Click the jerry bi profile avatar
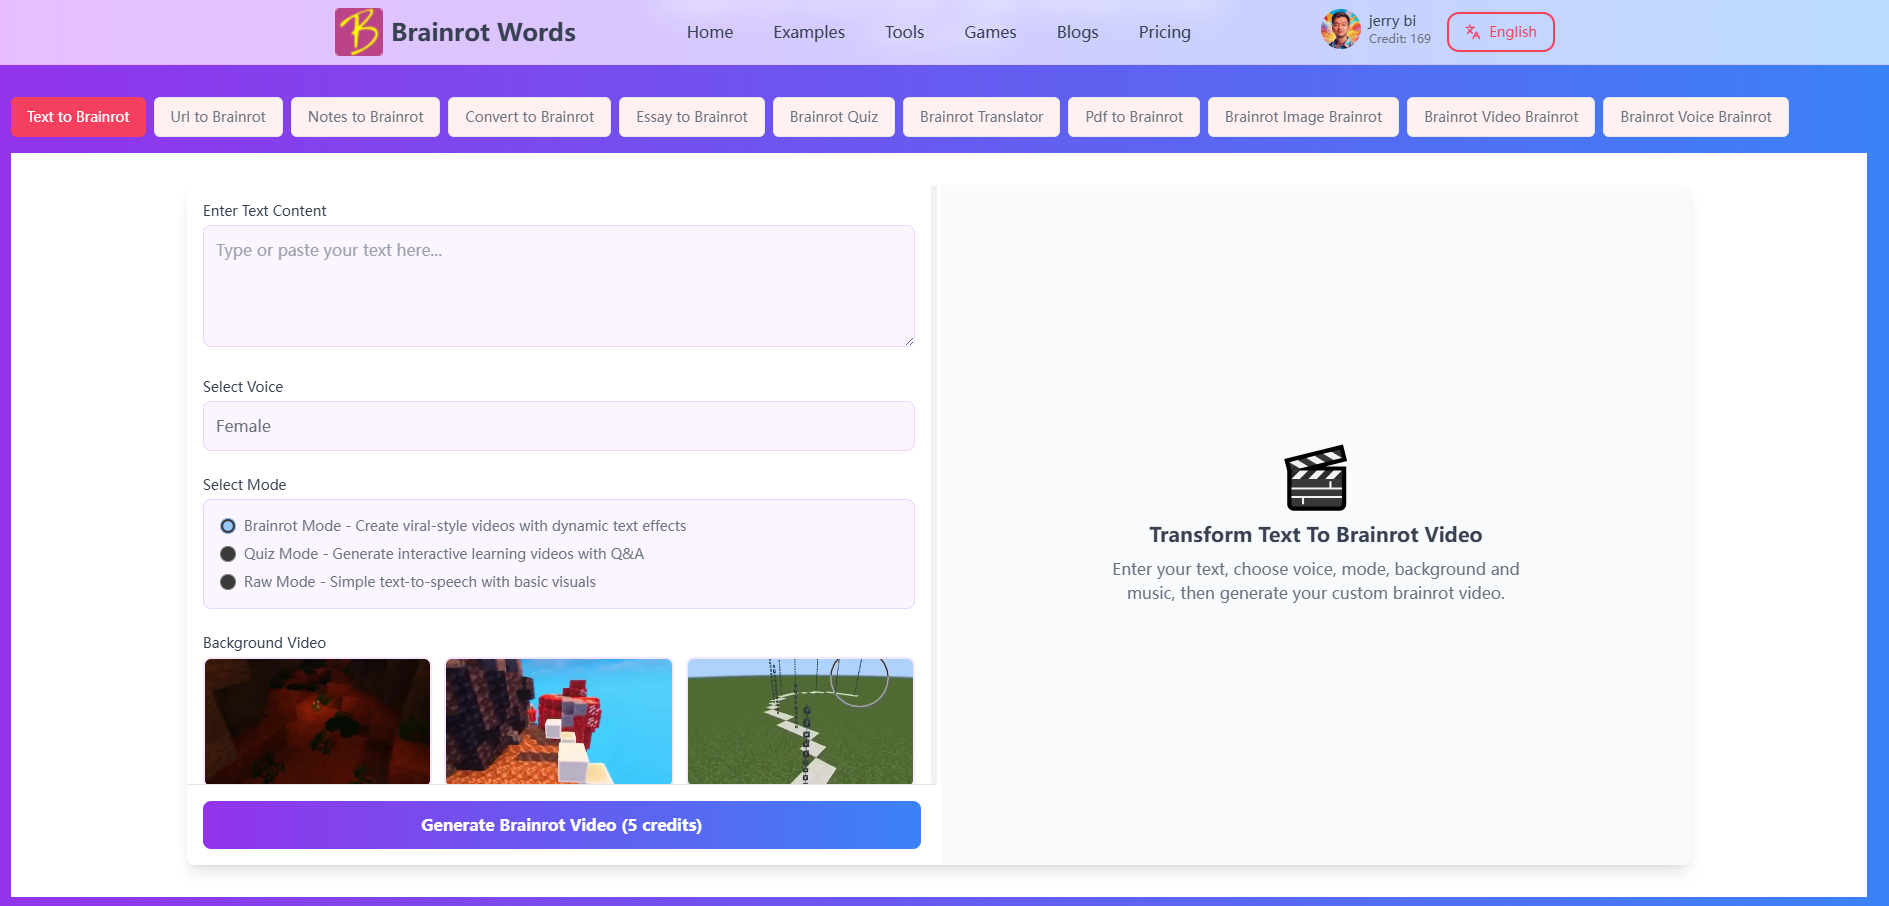The width and height of the screenshot is (1889, 906). click(1340, 30)
